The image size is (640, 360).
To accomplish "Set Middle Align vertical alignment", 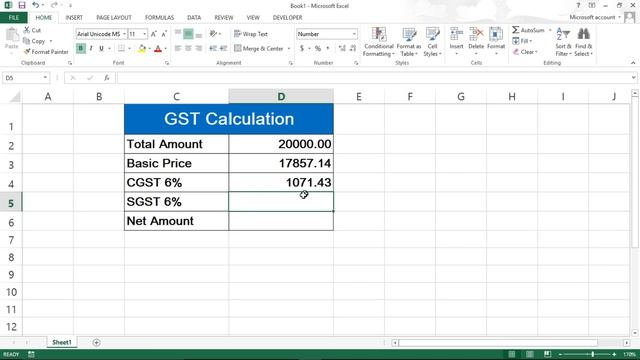I will (188, 33).
